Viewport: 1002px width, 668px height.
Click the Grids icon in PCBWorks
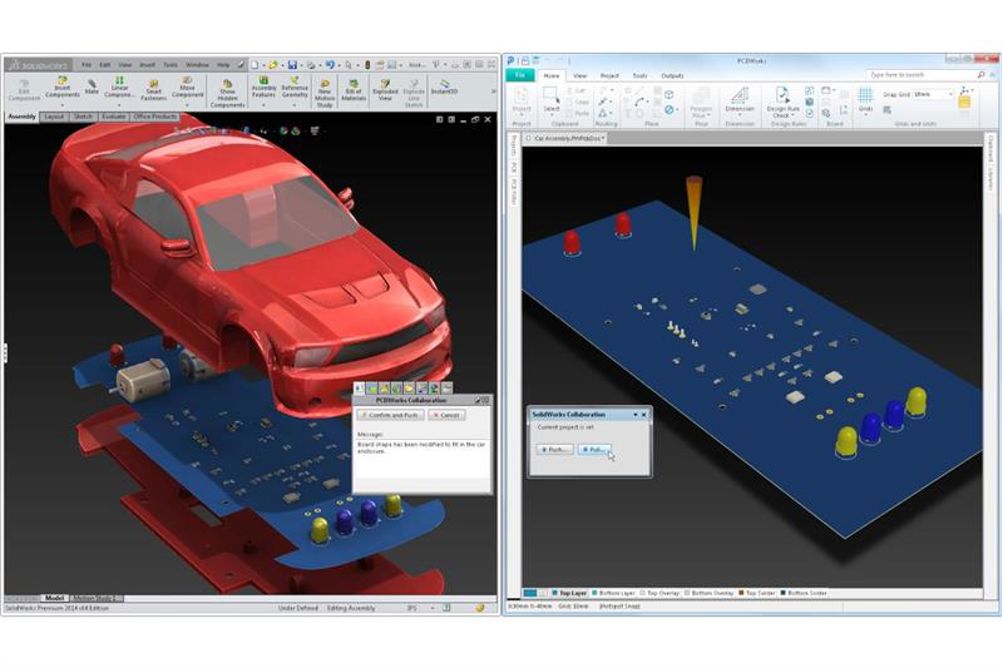[x=865, y=99]
